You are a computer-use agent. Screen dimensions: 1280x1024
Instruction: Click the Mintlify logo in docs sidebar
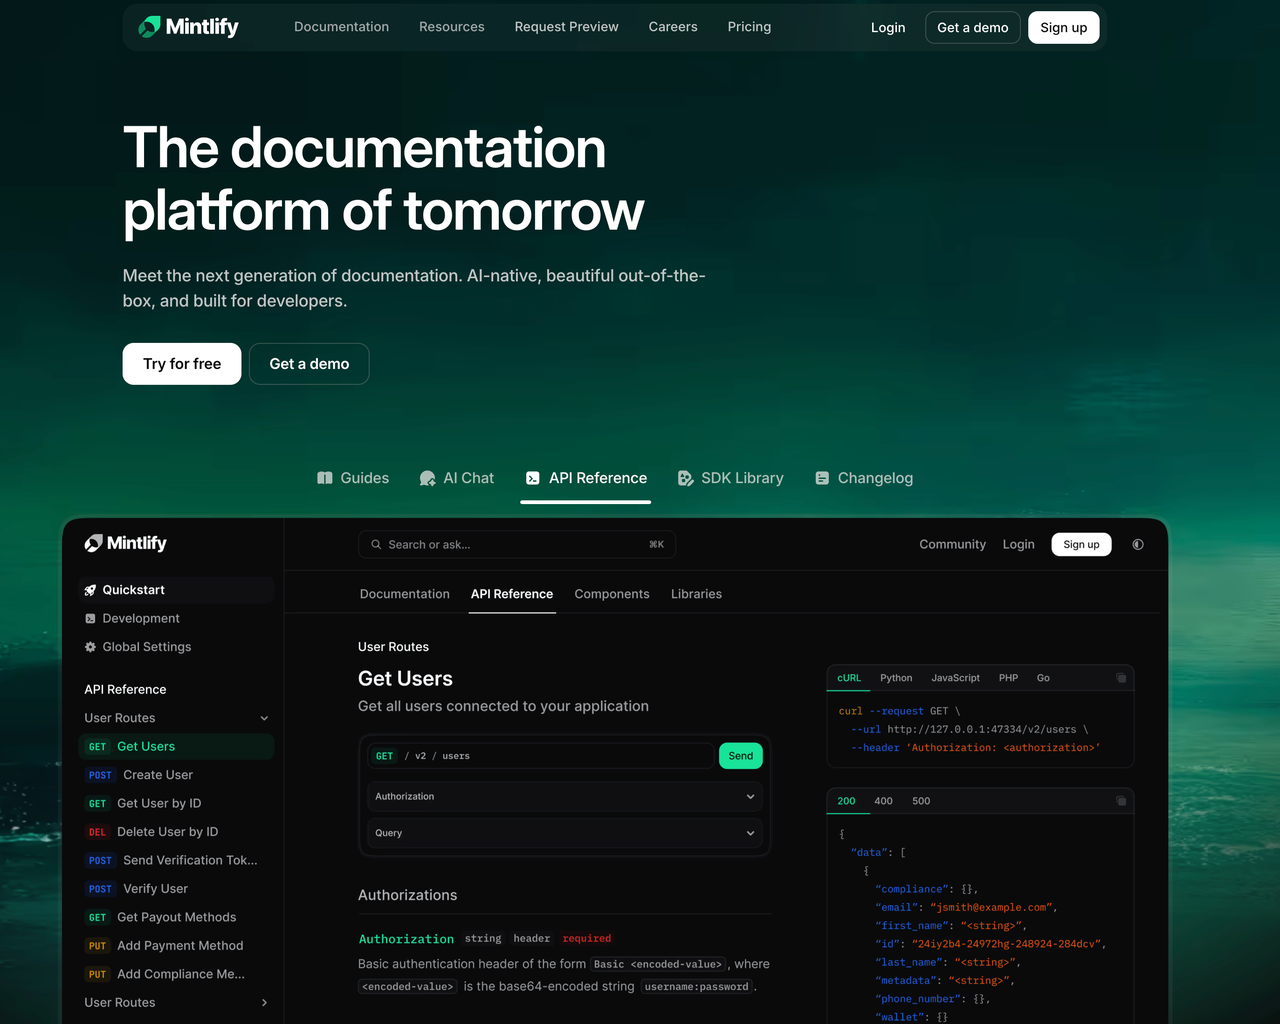(126, 543)
